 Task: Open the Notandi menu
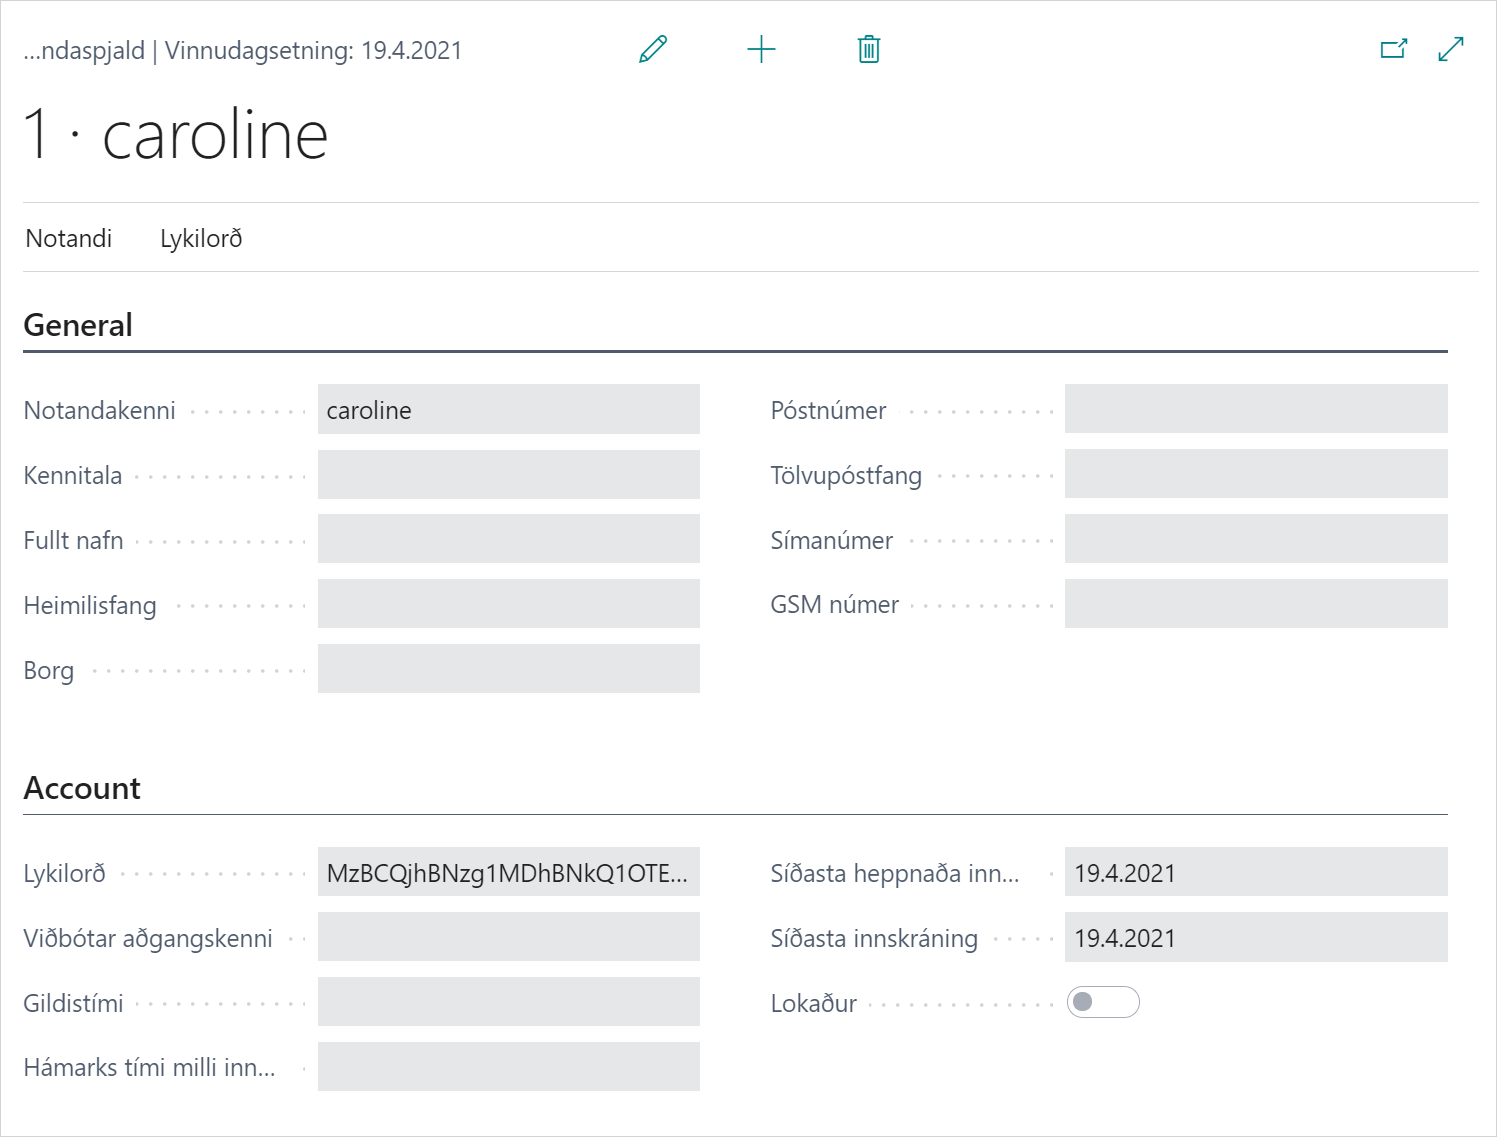tap(69, 238)
